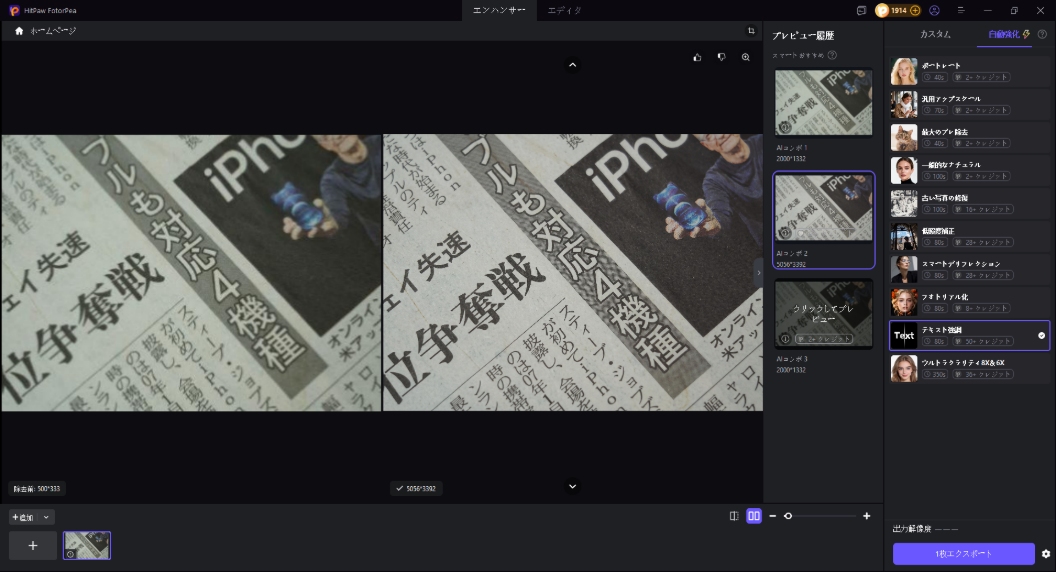Go to ホームページ link
1056x572 pixels.
[53, 31]
